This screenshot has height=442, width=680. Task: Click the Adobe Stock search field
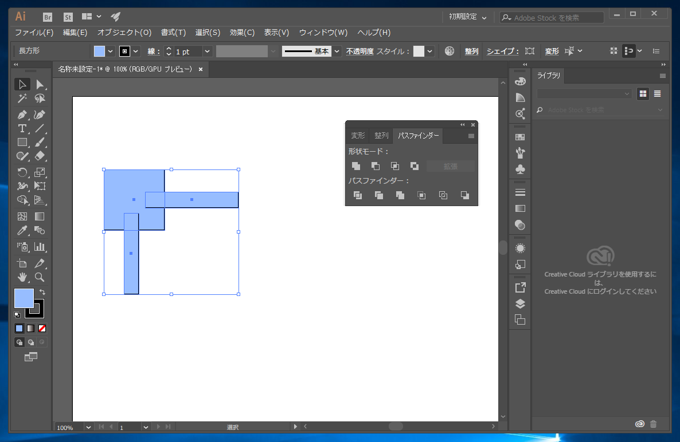click(x=552, y=17)
